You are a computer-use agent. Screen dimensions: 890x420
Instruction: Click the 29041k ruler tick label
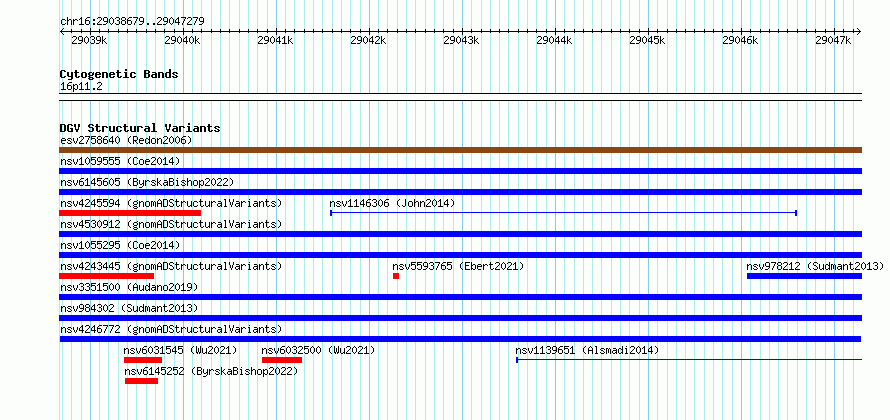(275, 40)
